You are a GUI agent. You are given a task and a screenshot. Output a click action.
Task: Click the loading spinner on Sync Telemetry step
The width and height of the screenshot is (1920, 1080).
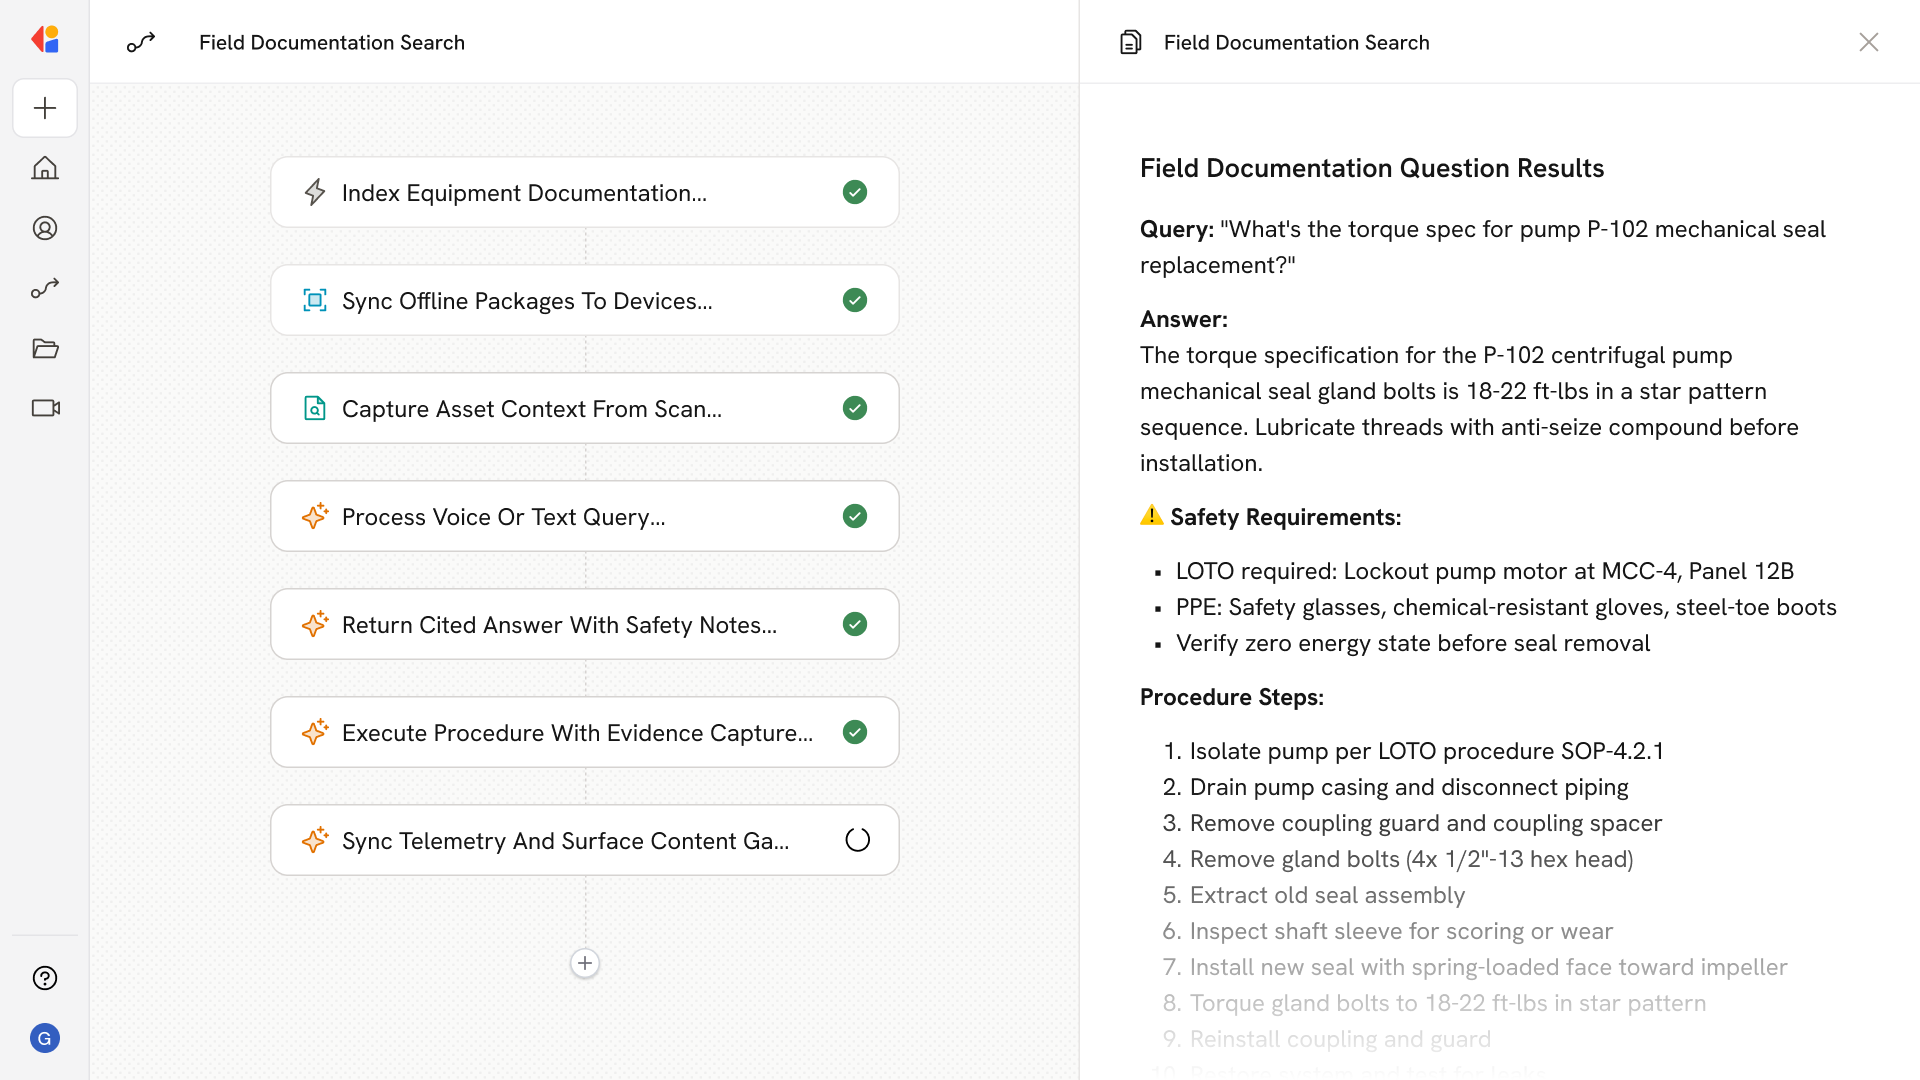pos(857,840)
